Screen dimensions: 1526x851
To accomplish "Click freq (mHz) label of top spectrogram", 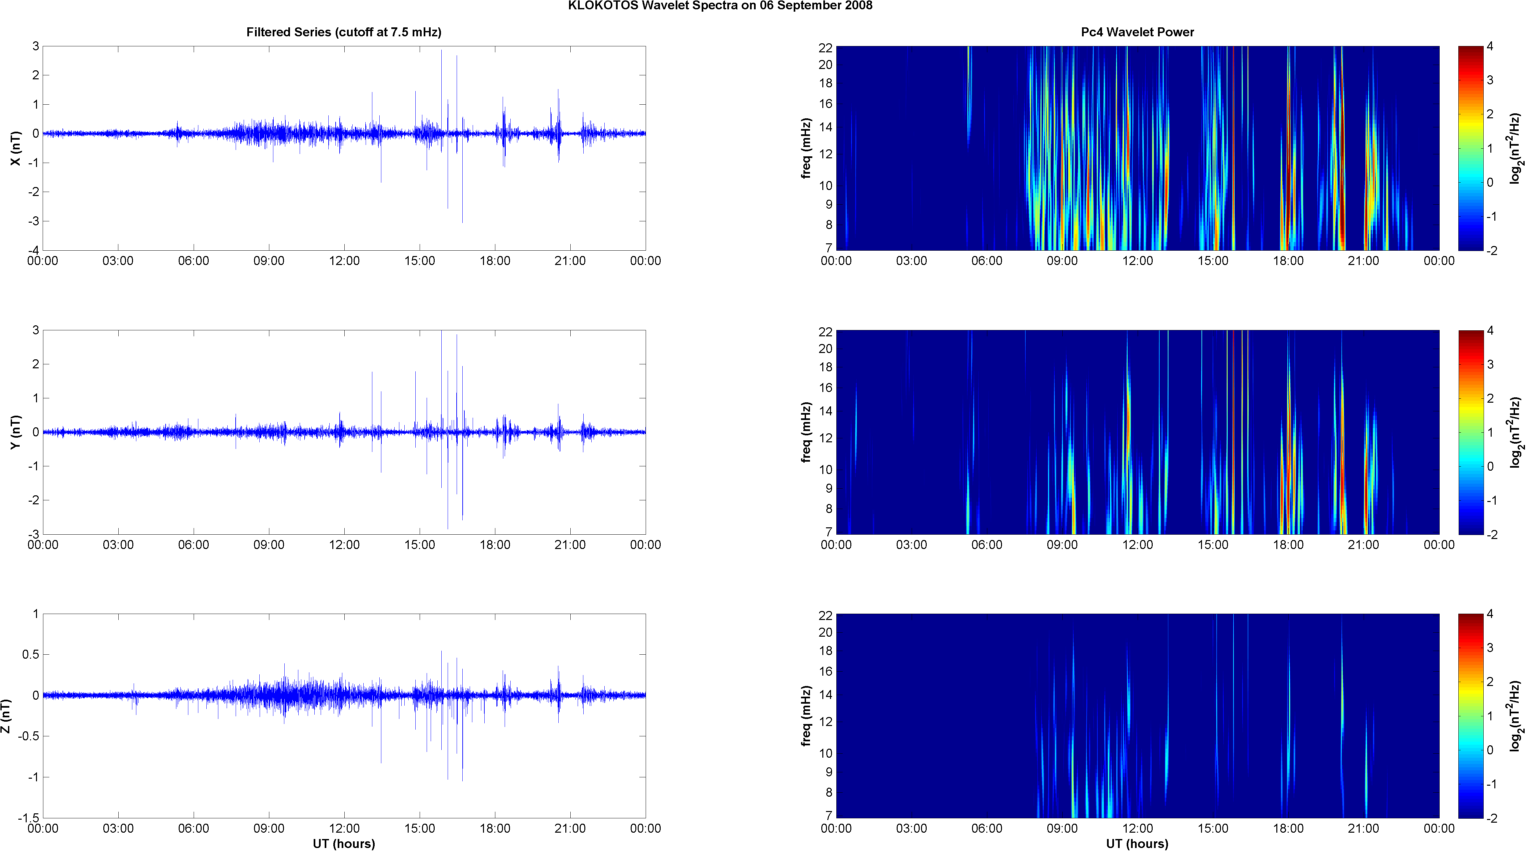I will pyautogui.click(x=806, y=148).
